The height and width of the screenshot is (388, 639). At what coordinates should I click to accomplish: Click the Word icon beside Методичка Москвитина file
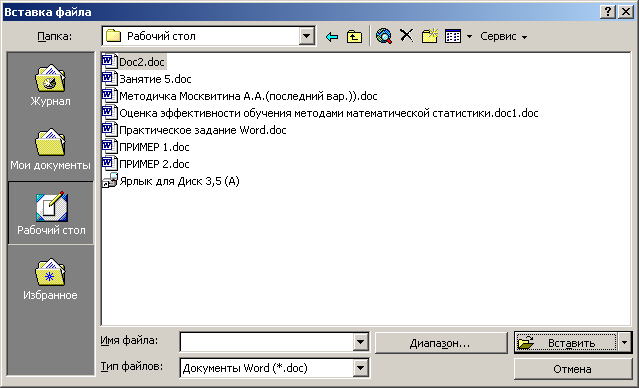[109, 95]
